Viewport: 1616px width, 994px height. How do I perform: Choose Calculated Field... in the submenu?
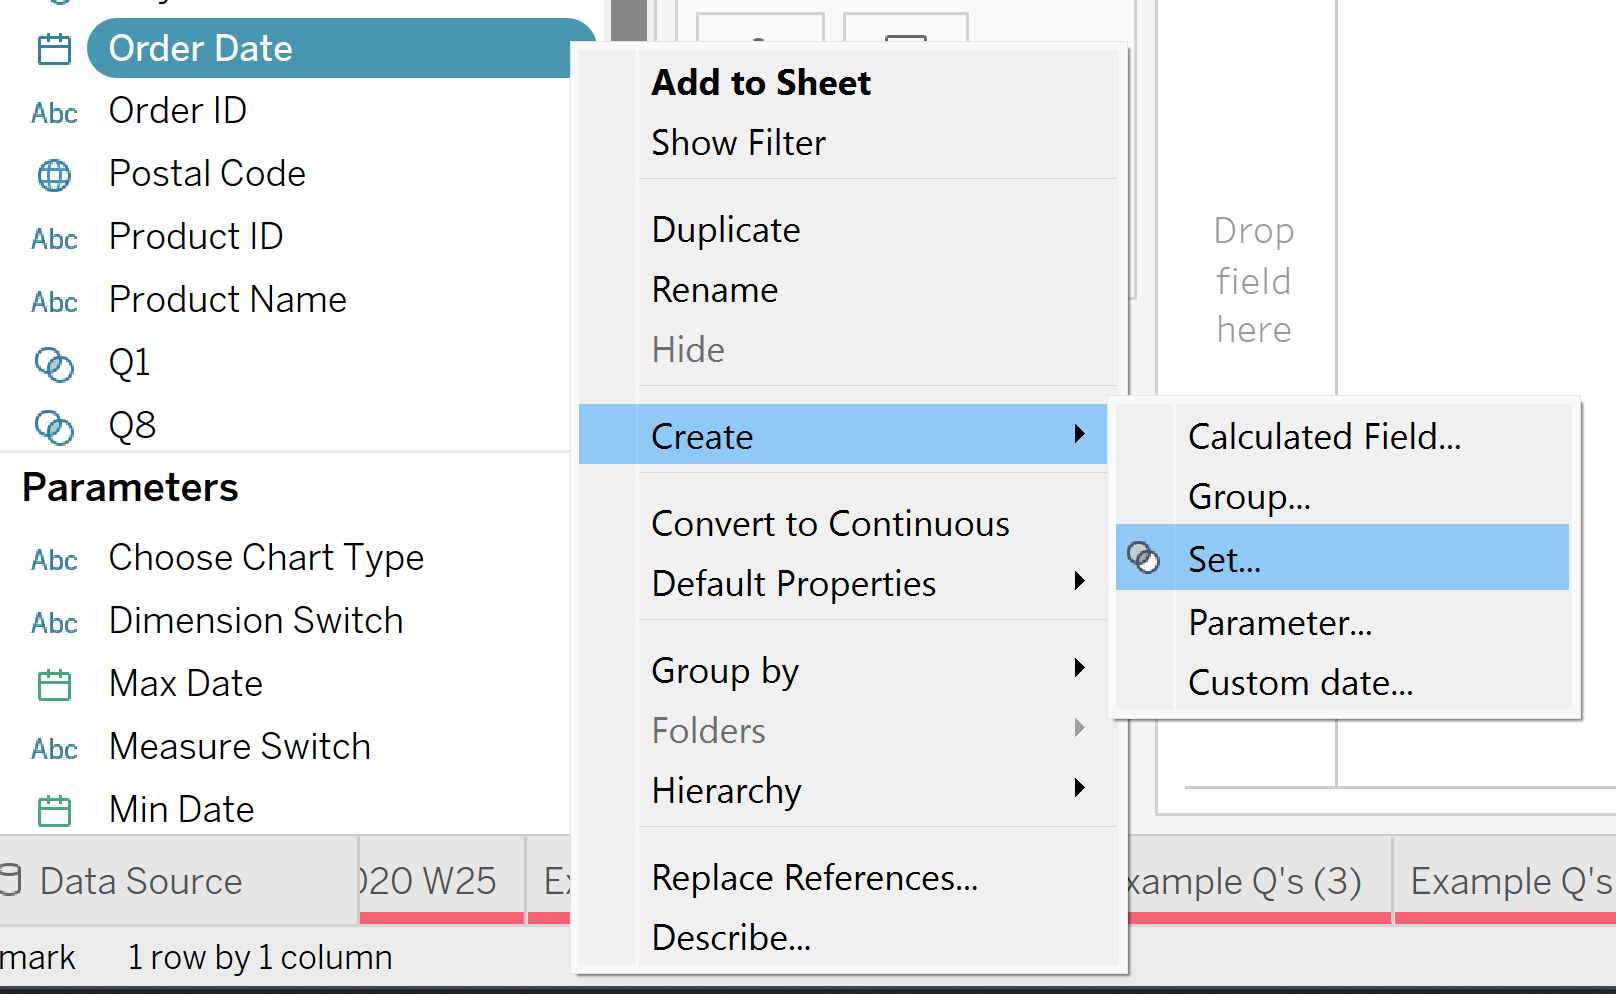point(1324,437)
